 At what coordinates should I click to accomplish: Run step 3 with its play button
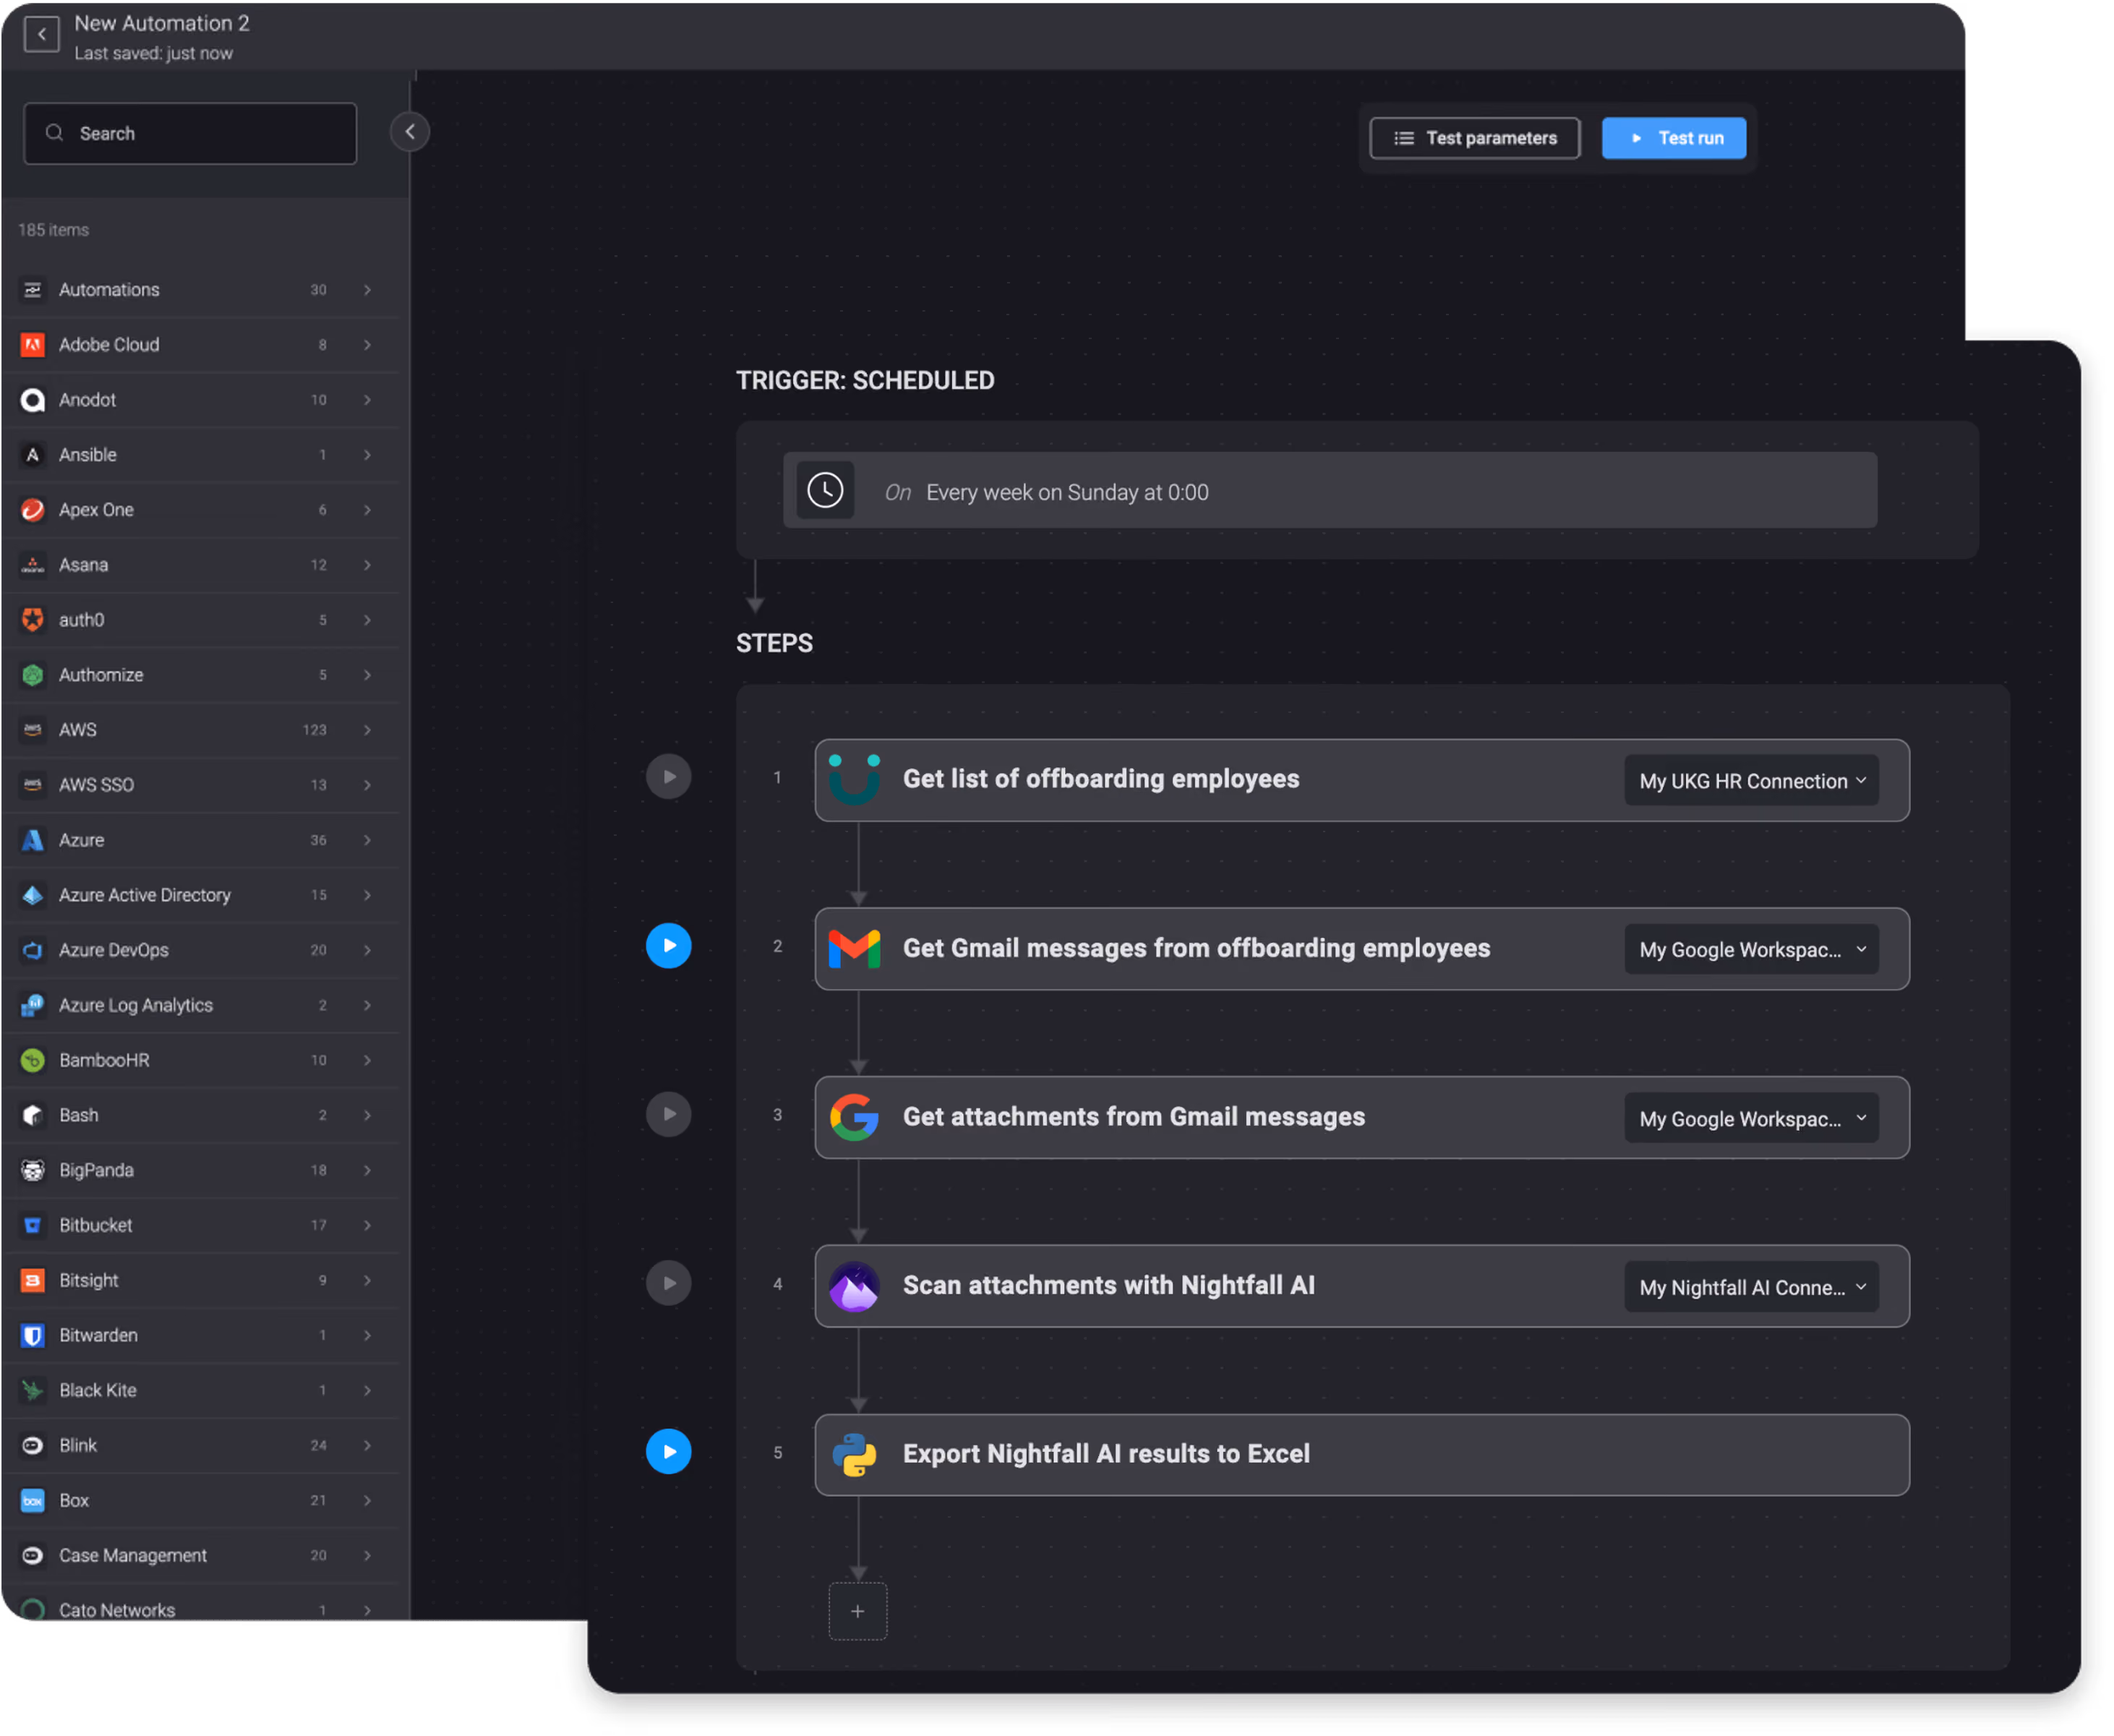click(669, 1115)
